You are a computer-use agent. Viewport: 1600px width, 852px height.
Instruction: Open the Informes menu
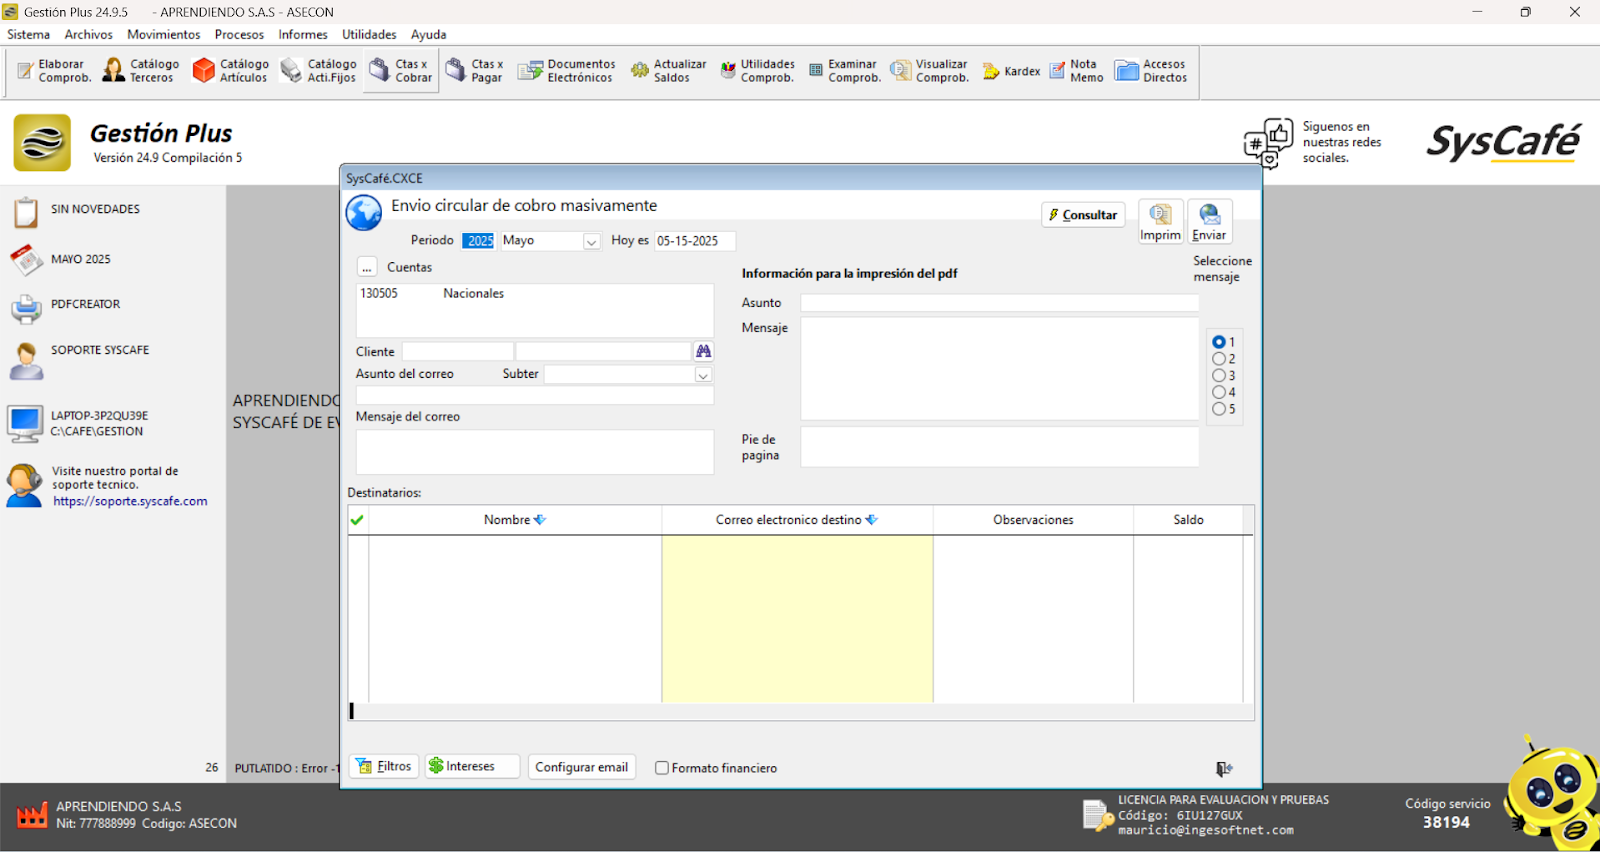(302, 34)
